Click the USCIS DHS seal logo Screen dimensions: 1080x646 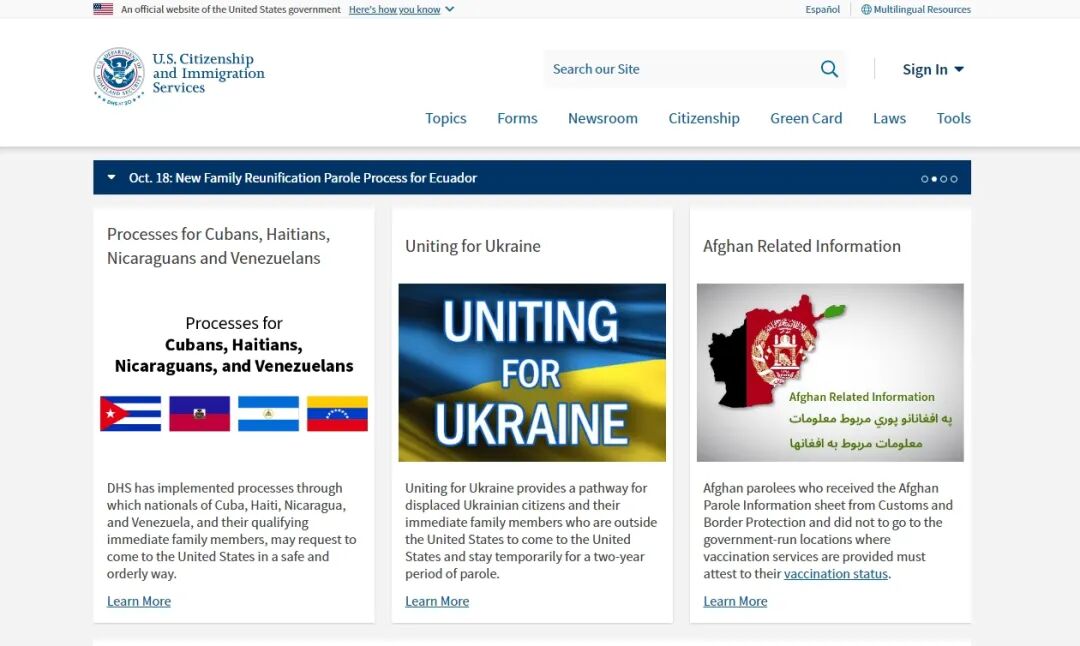pyautogui.click(x=119, y=76)
